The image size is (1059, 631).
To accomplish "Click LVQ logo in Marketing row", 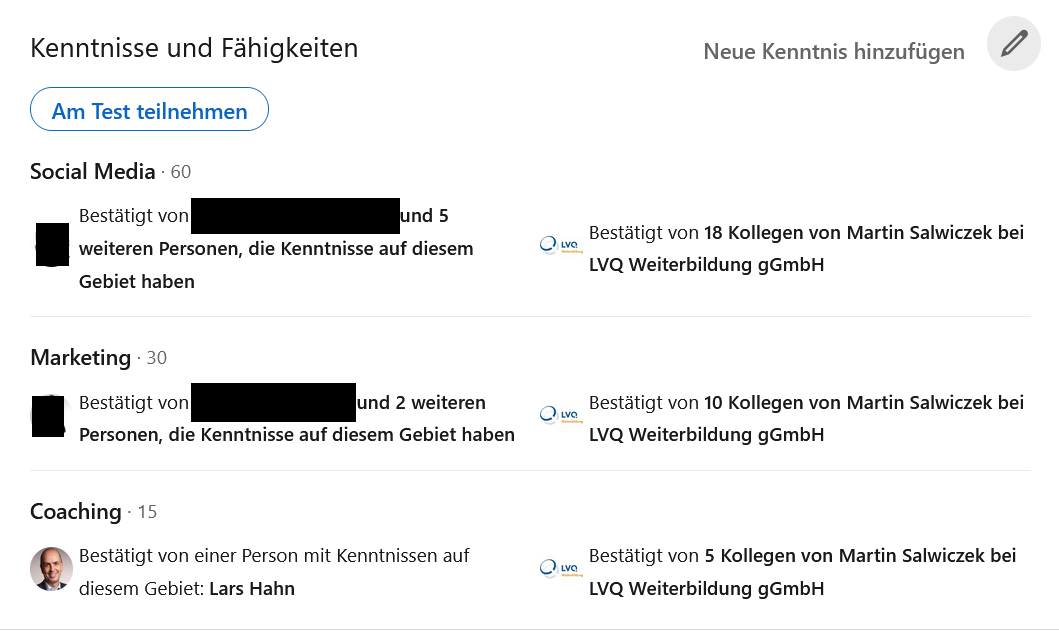I will pyautogui.click(x=561, y=415).
